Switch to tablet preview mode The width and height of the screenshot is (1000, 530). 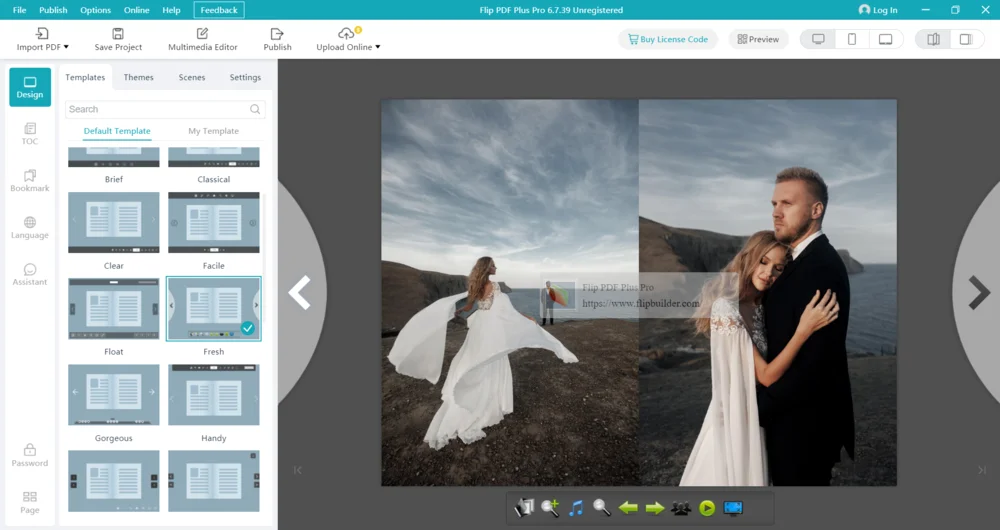click(x=885, y=39)
